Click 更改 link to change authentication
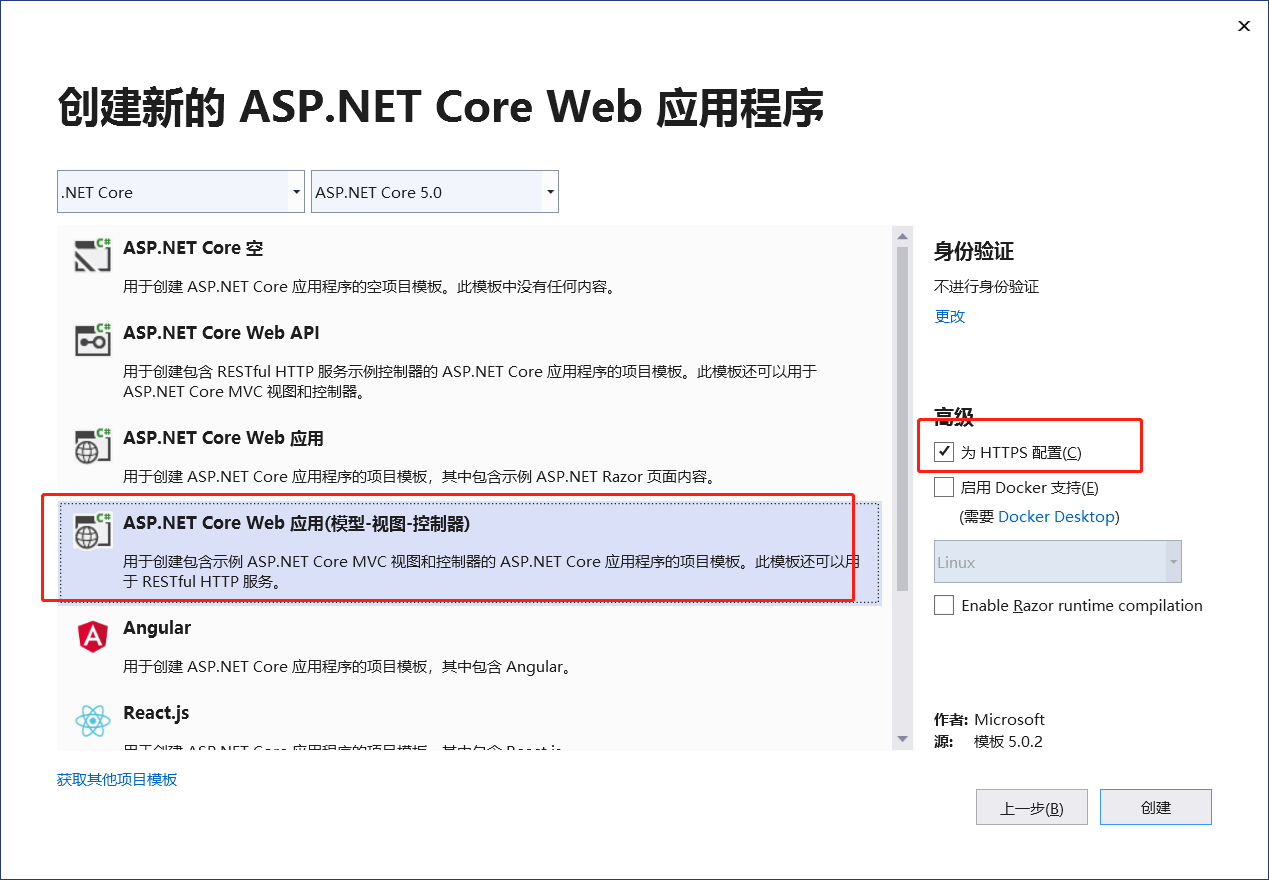Screen dimensions: 1269x880 [x=950, y=316]
